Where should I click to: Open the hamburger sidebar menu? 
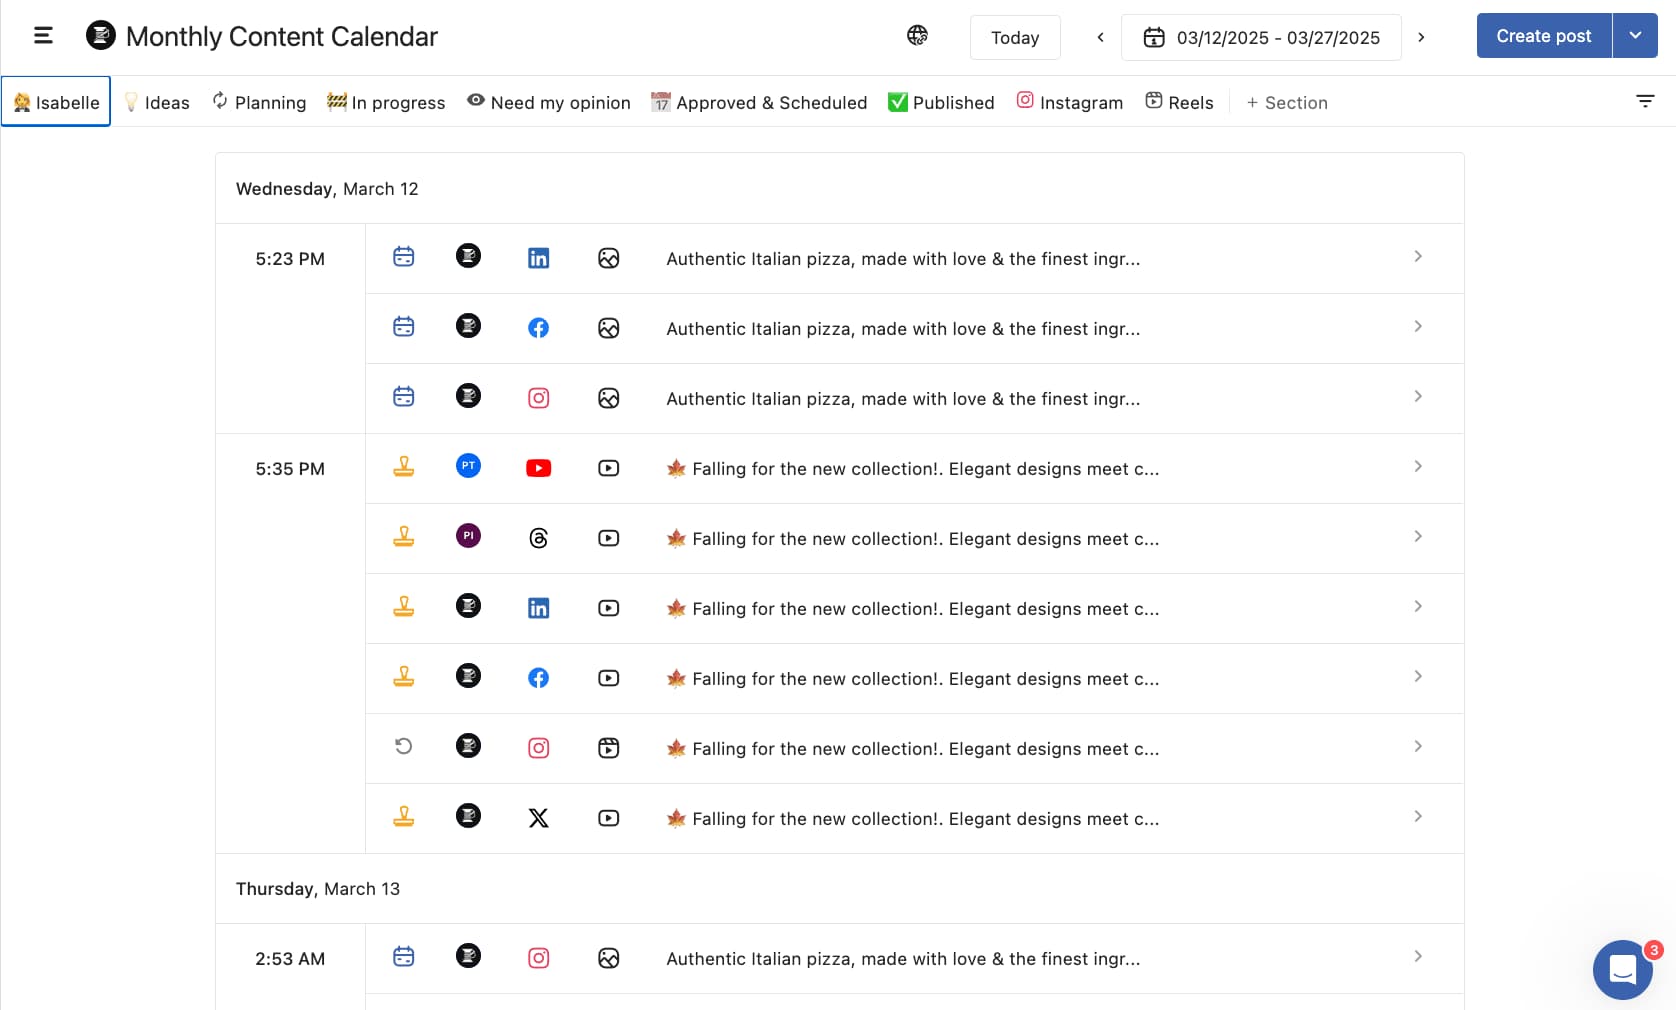tap(43, 36)
